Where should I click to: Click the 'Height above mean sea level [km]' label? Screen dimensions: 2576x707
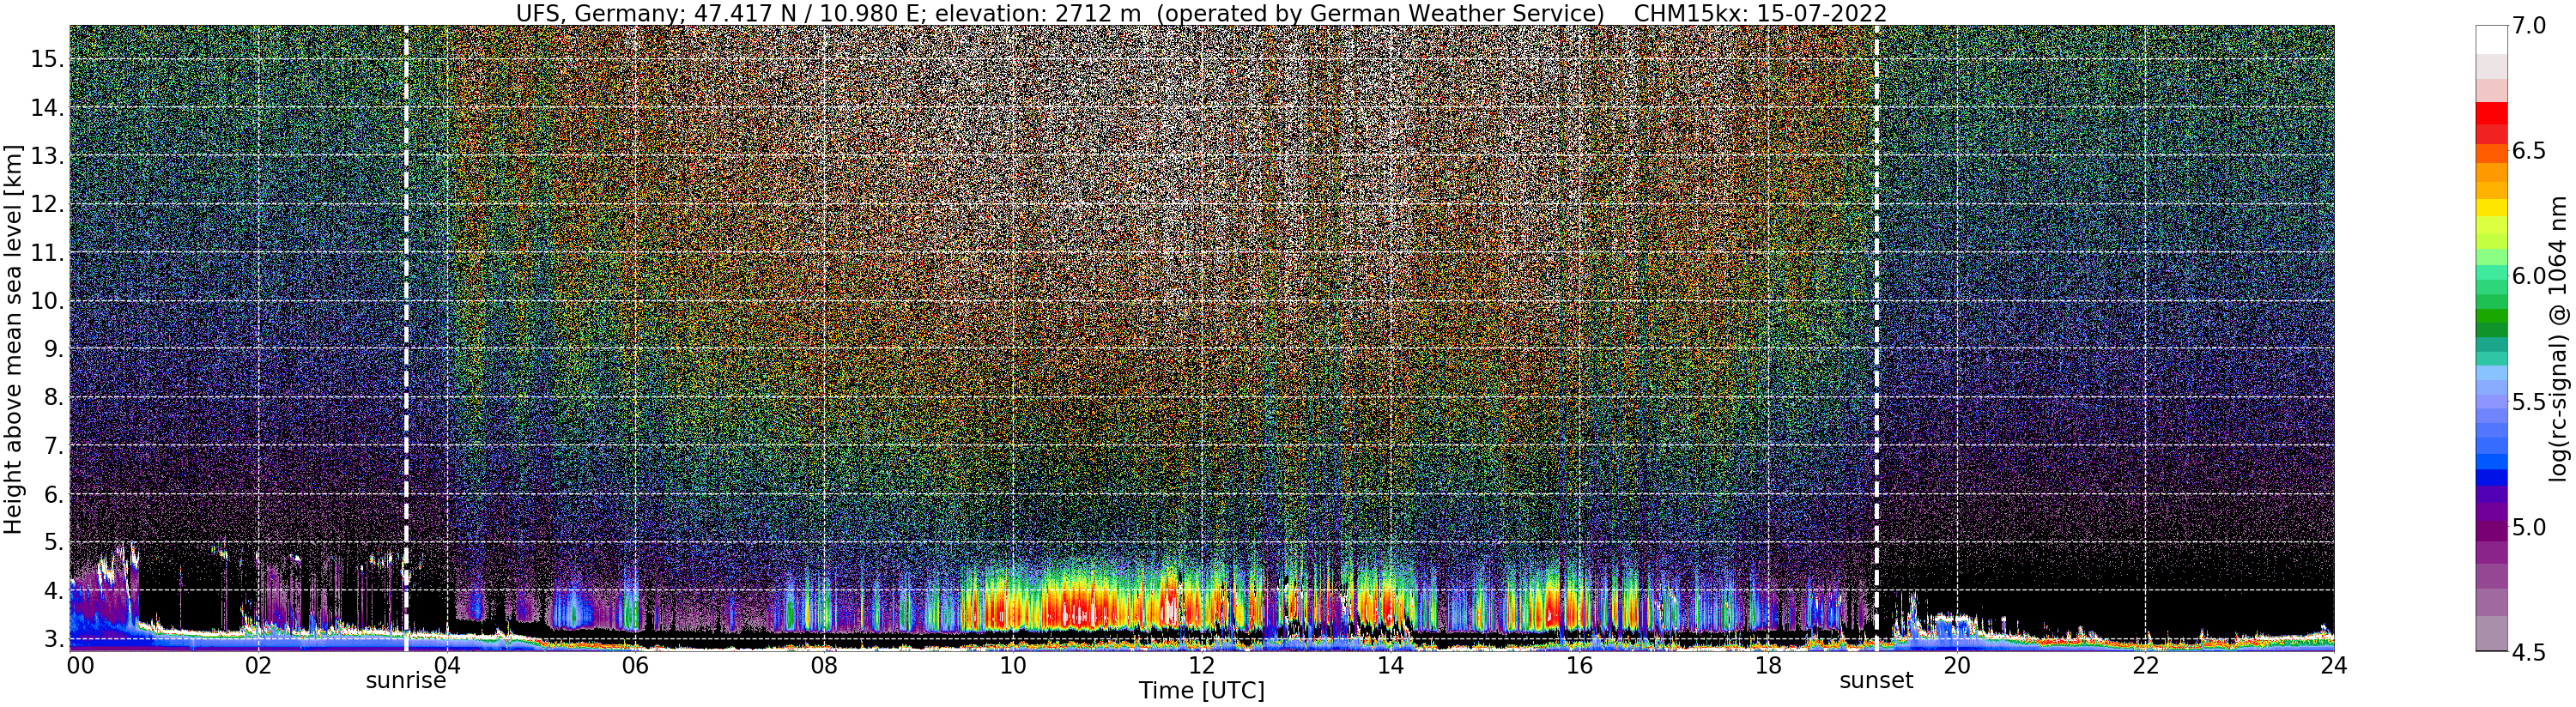(13, 338)
